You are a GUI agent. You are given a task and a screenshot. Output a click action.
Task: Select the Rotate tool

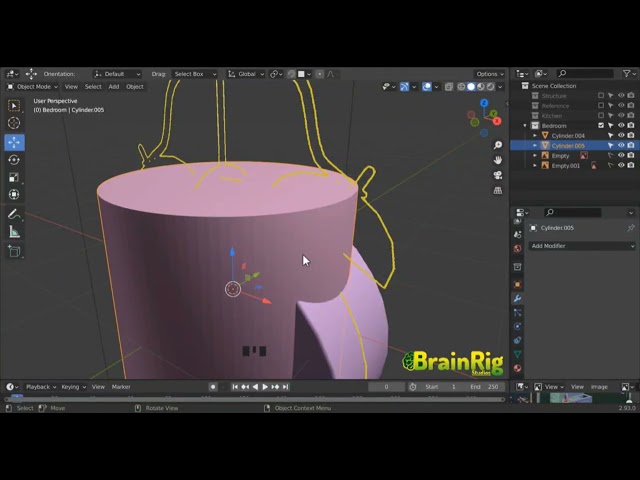(x=14, y=160)
